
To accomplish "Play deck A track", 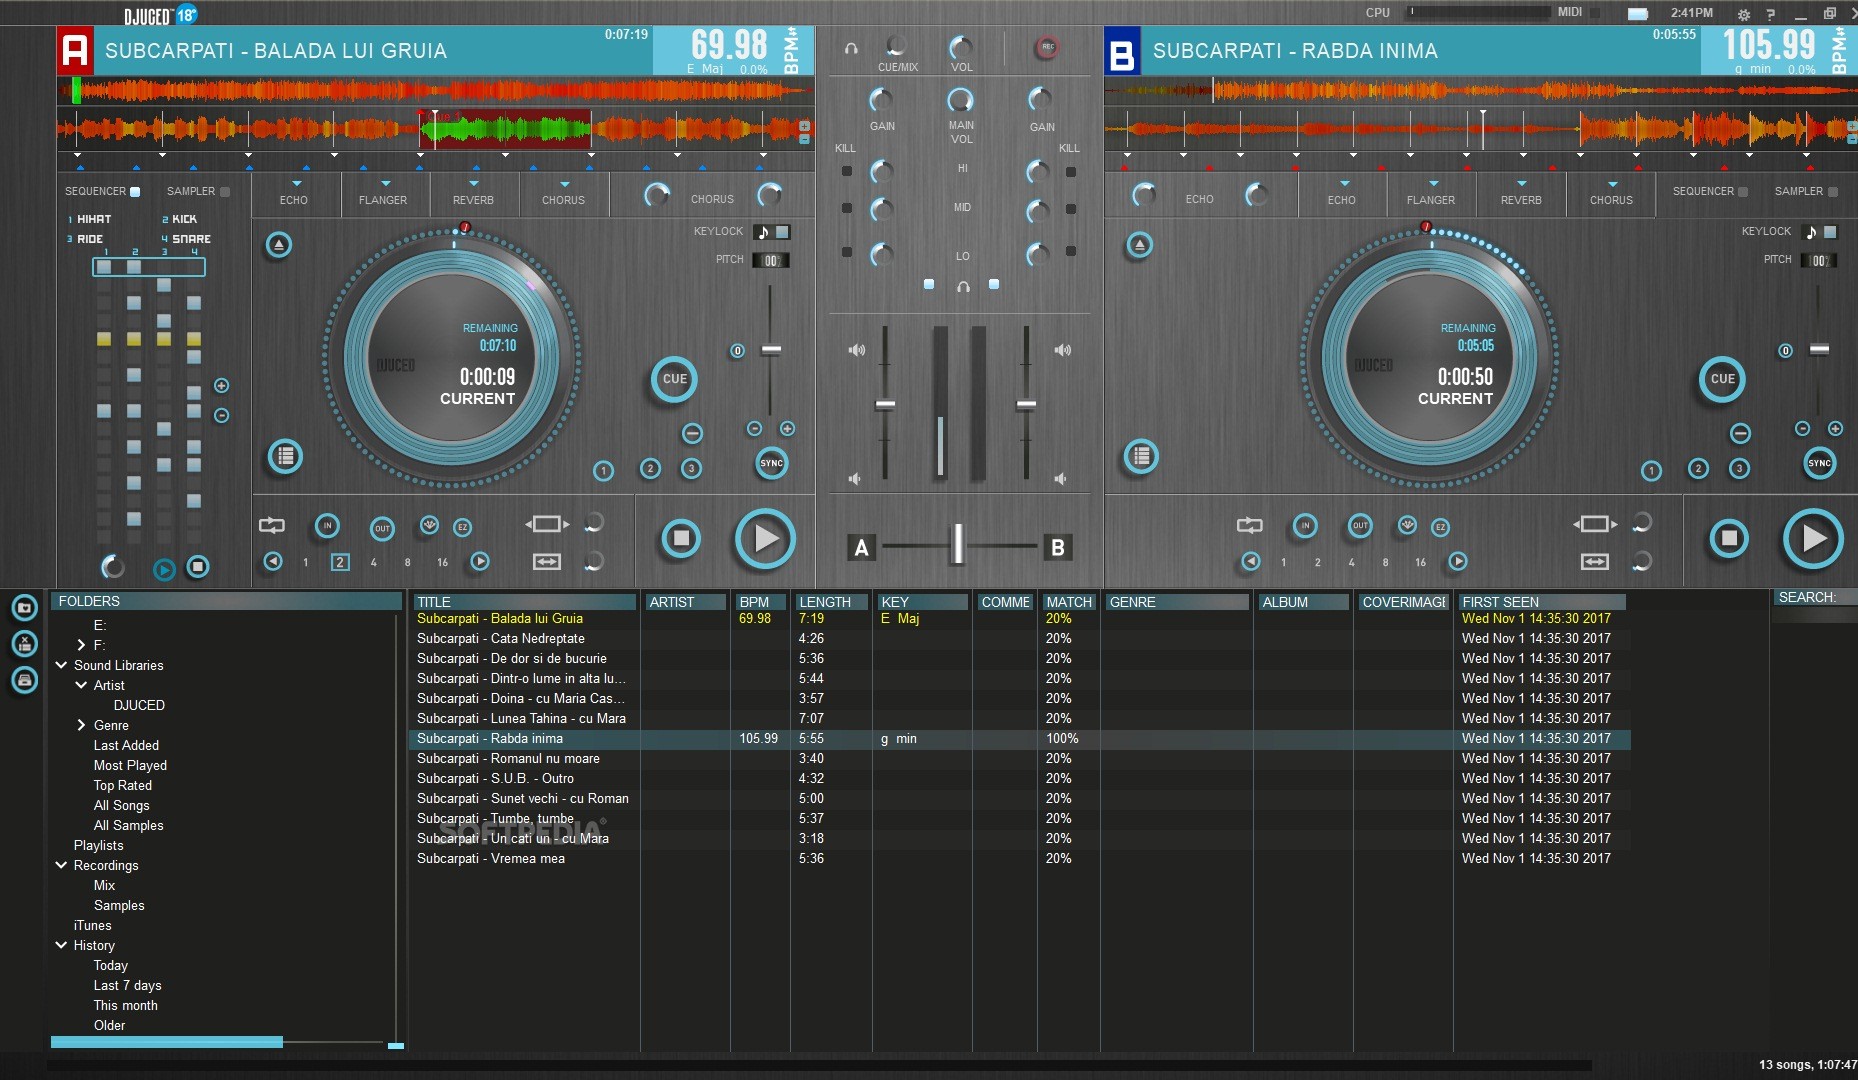I will (765, 539).
